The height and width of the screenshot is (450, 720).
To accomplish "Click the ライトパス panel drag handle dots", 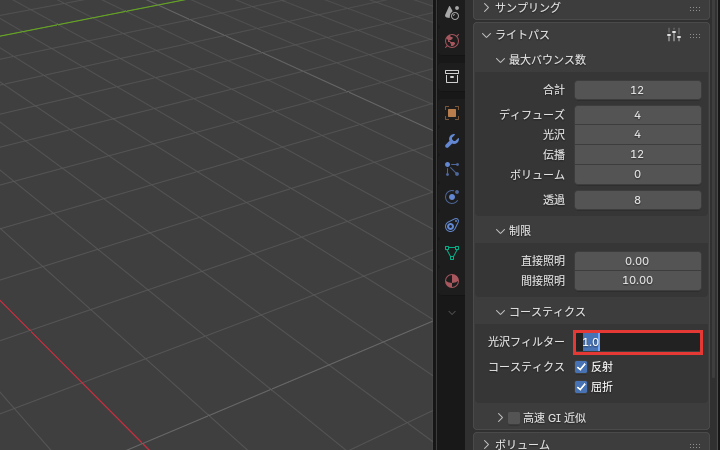I will [695, 35].
